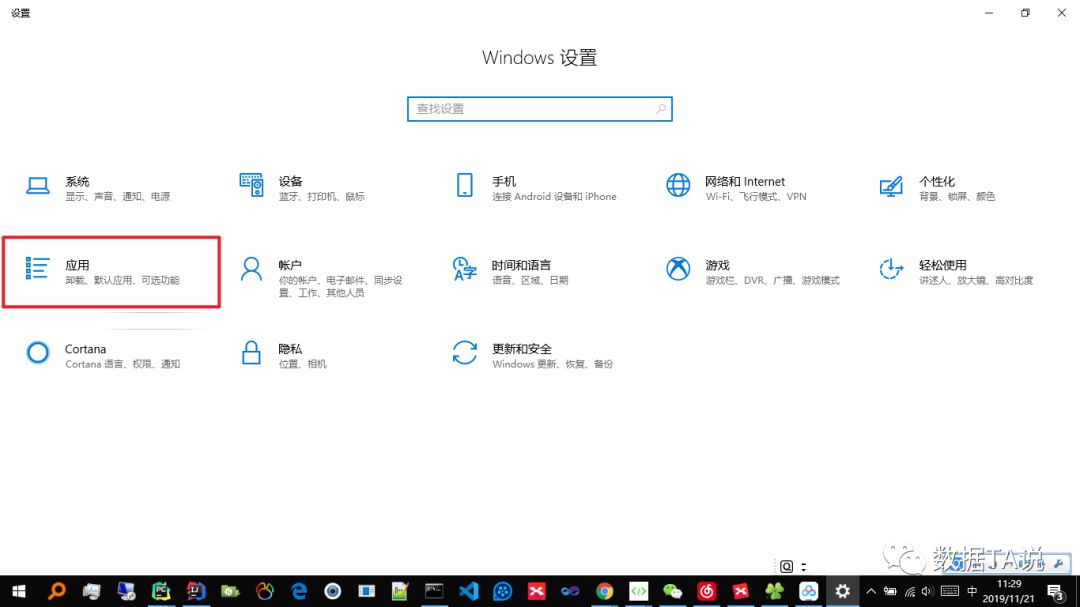This screenshot has height=607, width=1080.
Task: Click the text 讲述人、放大镜、高对比度
Action: pyautogui.click(x=976, y=280)
